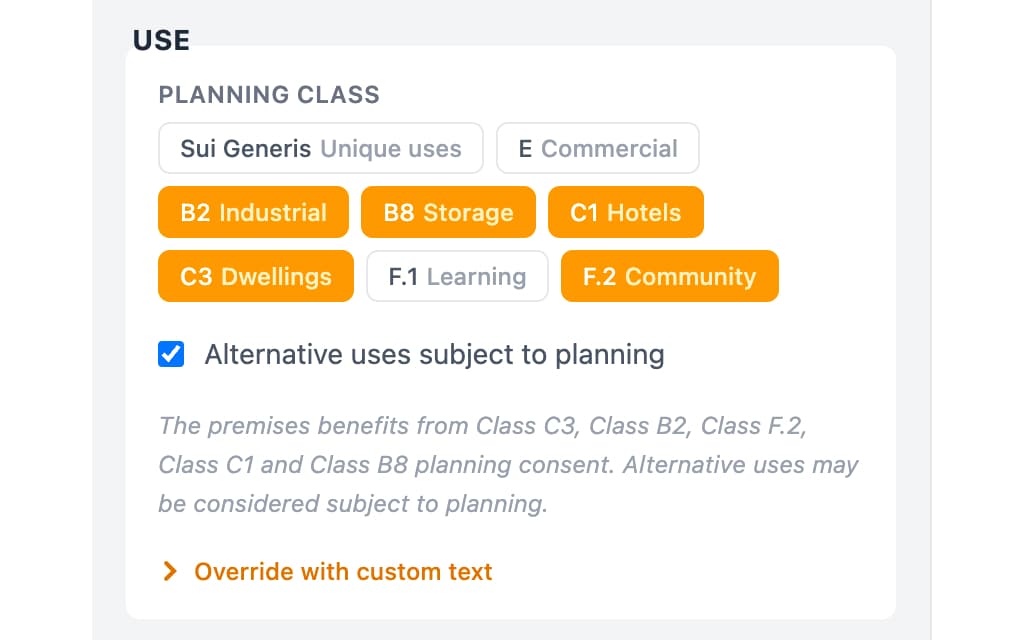Viewport: 1024px width, 640px height.
Task: Click the 'Alternative uses subject to planning' label
Action: pyautogui.click(x=434, y=354)
